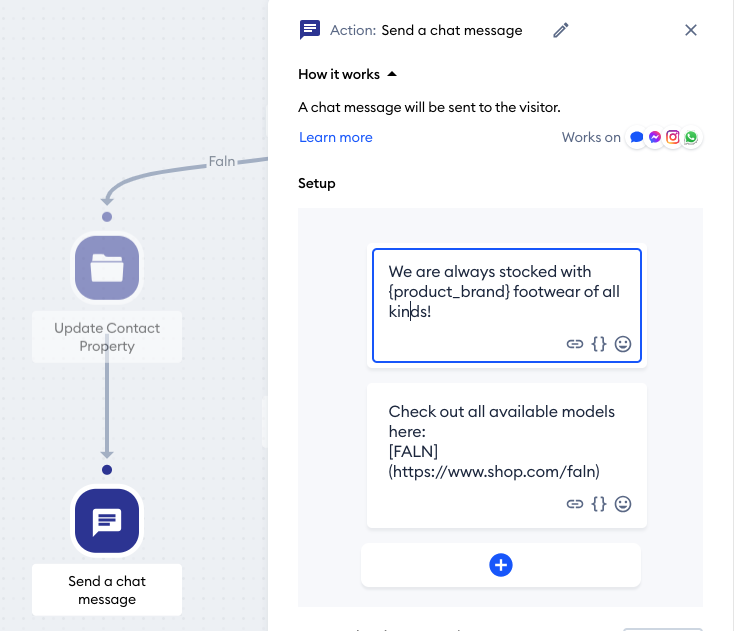The image size is (734, 631).
Task: Insert variable braces in first message
Action: [599, 344]
